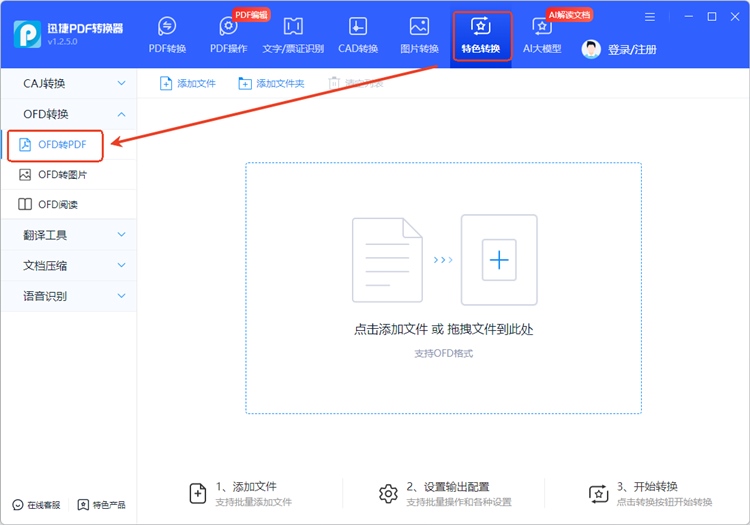Open the hamburger menu icon
750x525 pixels.
(650, 17)
